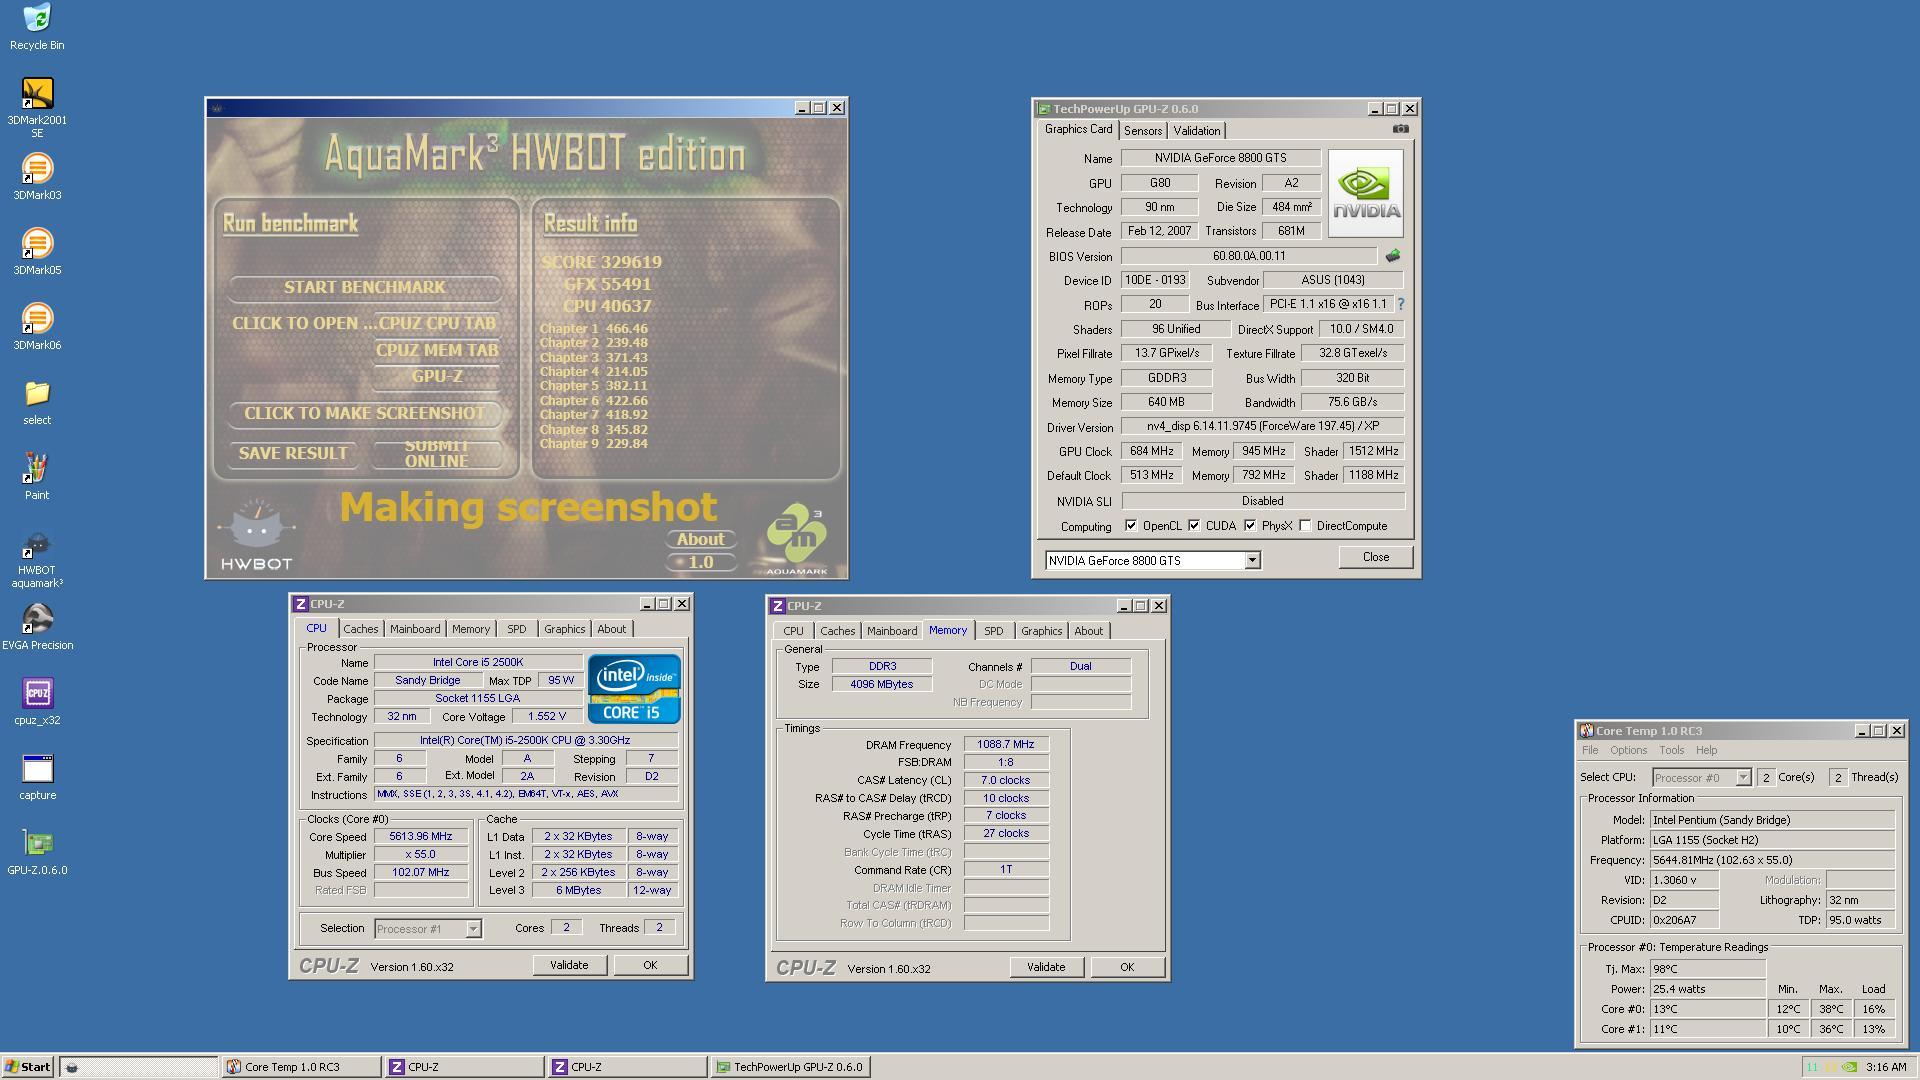Click the BIOS Version field in GPU-Z
1920x1080 pixels.
tap(1249, 256)
